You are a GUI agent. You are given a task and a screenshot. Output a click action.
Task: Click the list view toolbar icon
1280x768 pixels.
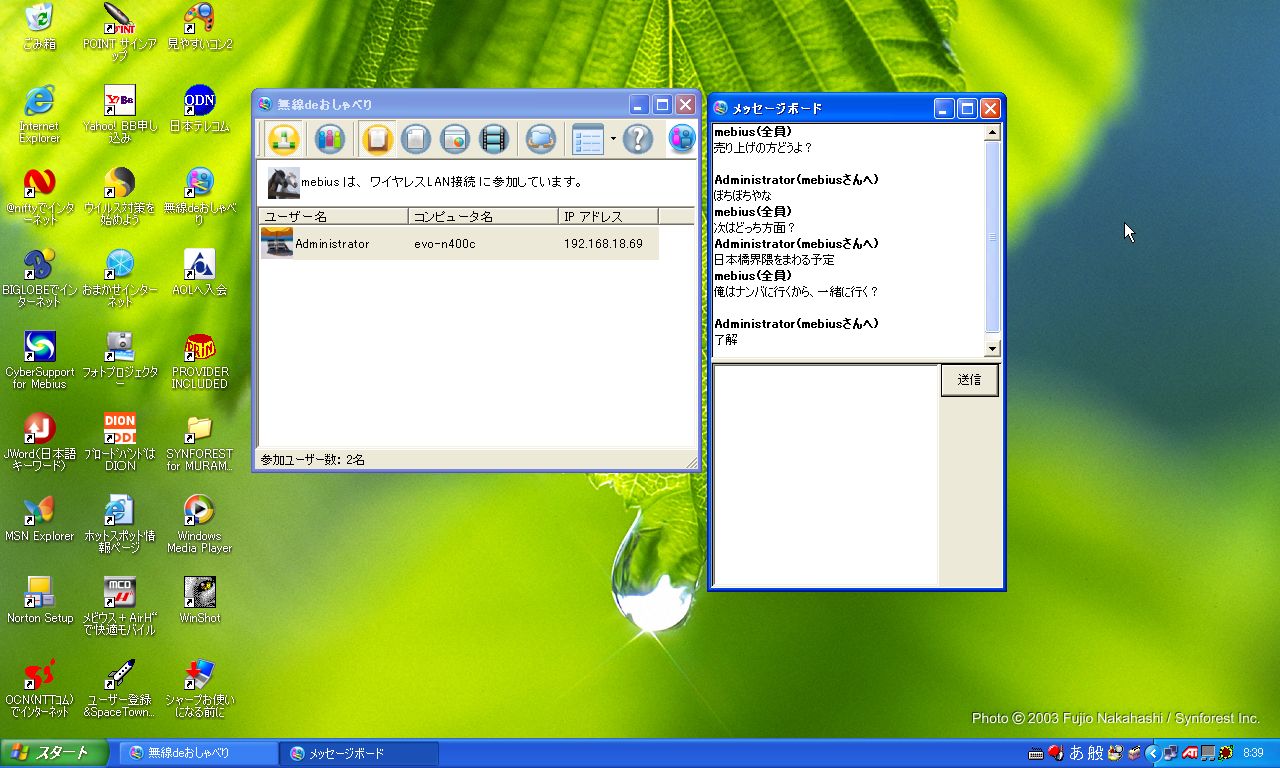coord(587,139)
